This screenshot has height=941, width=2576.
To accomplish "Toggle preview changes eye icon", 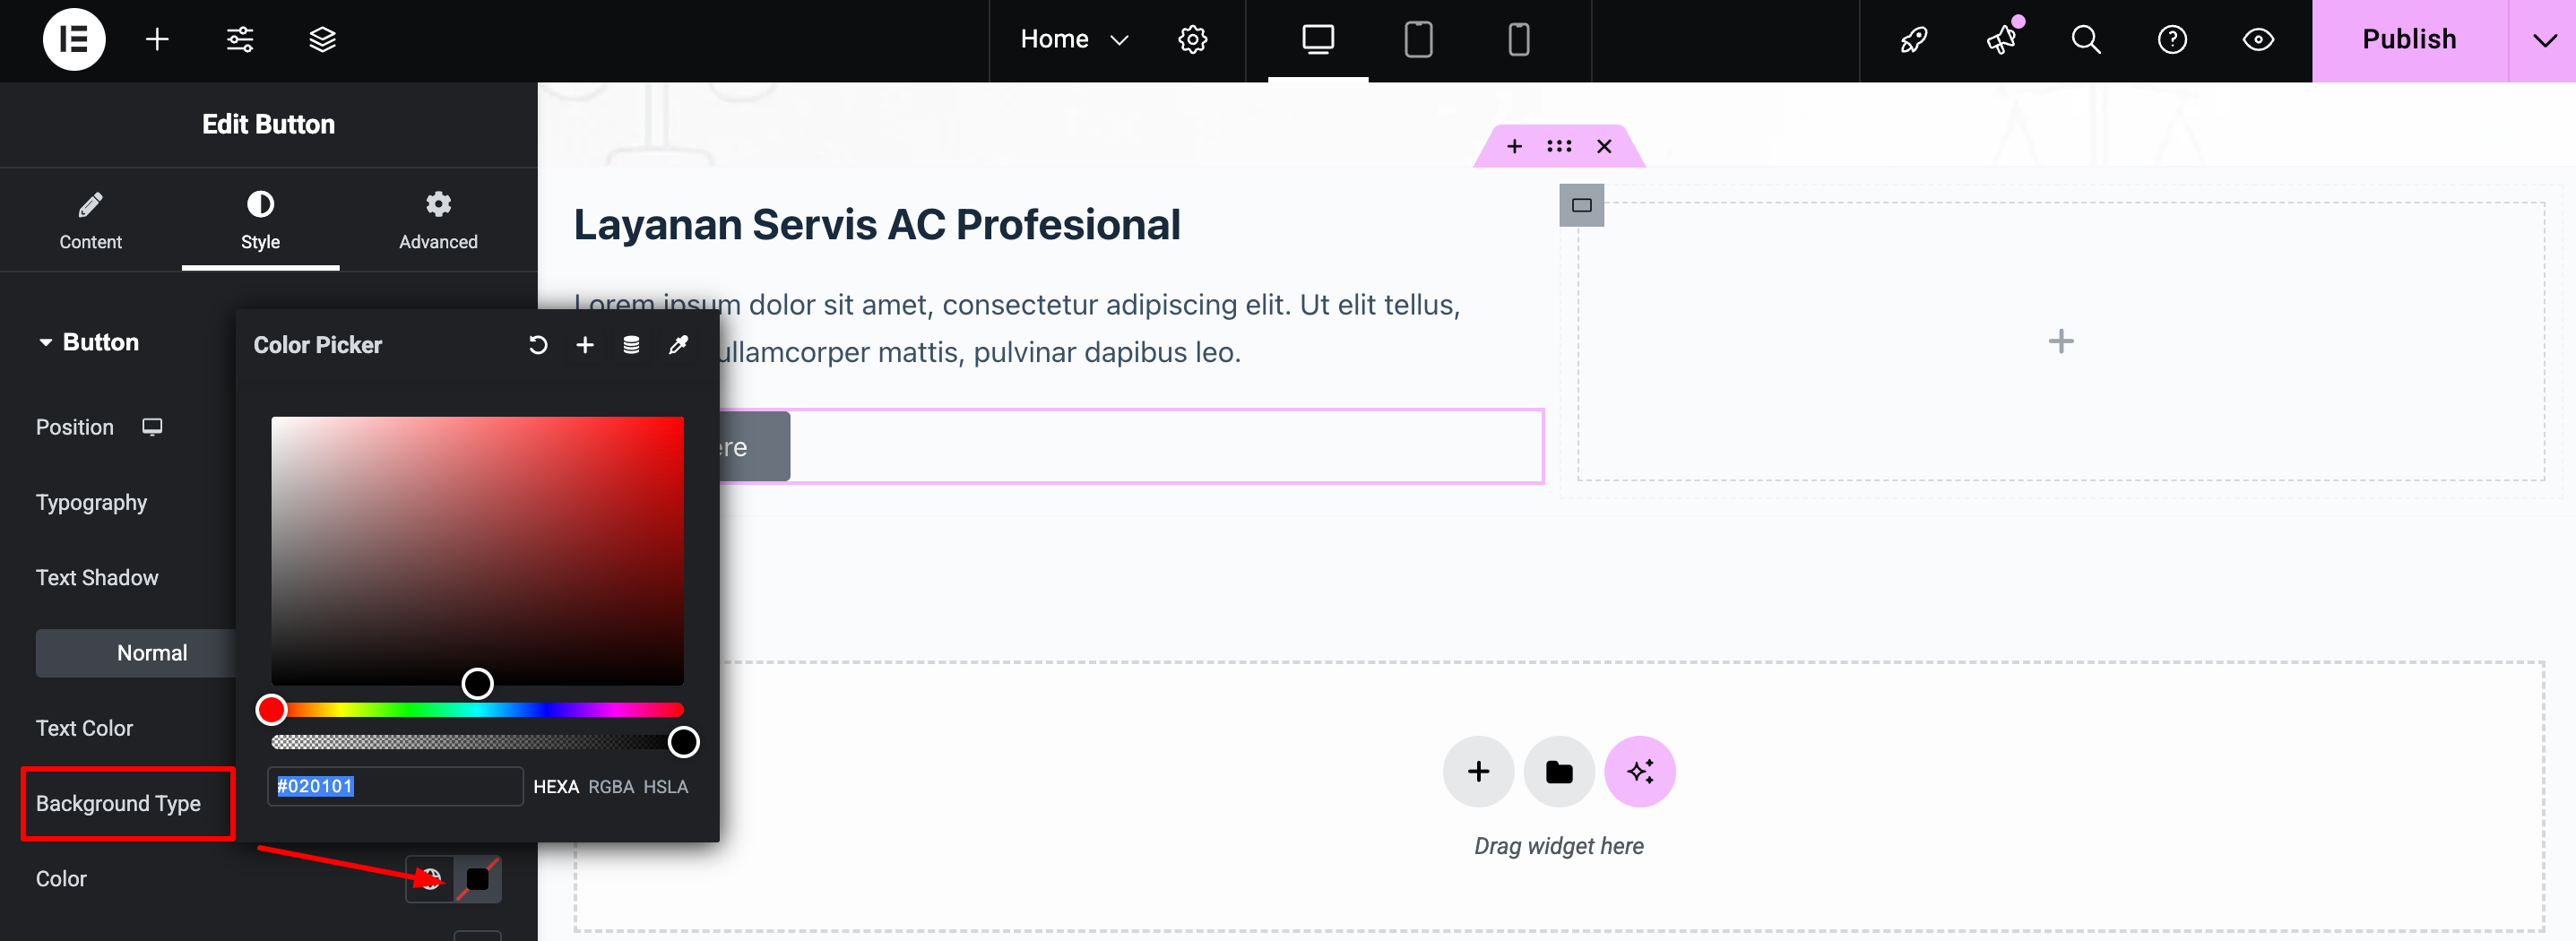I will tap(2258, 40).
